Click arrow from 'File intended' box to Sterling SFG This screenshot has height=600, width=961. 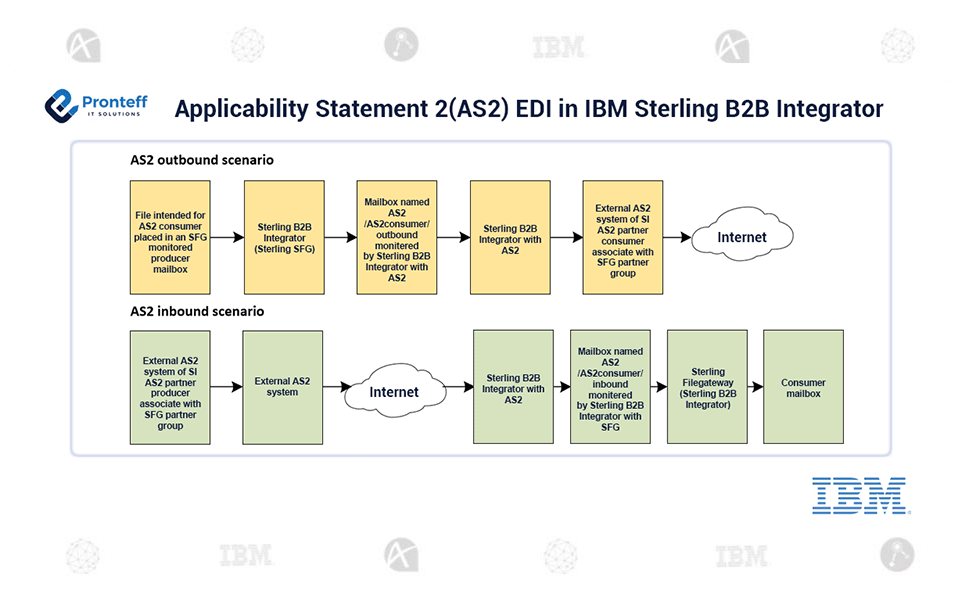tap(227, 237)
